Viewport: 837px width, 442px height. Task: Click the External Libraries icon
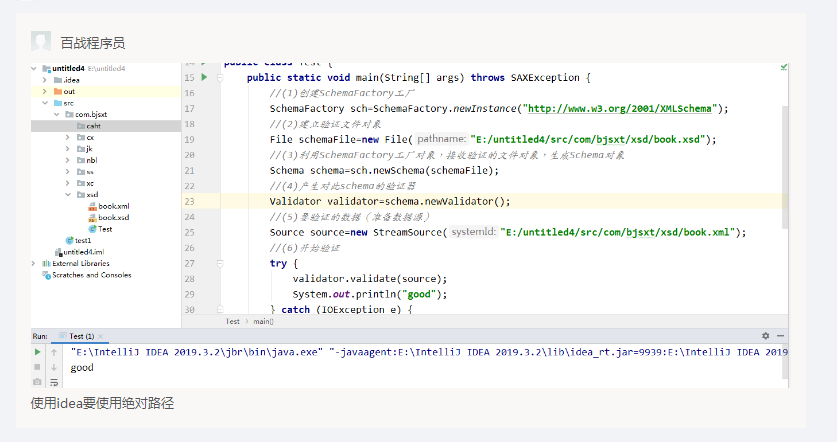tap(46, 263)
